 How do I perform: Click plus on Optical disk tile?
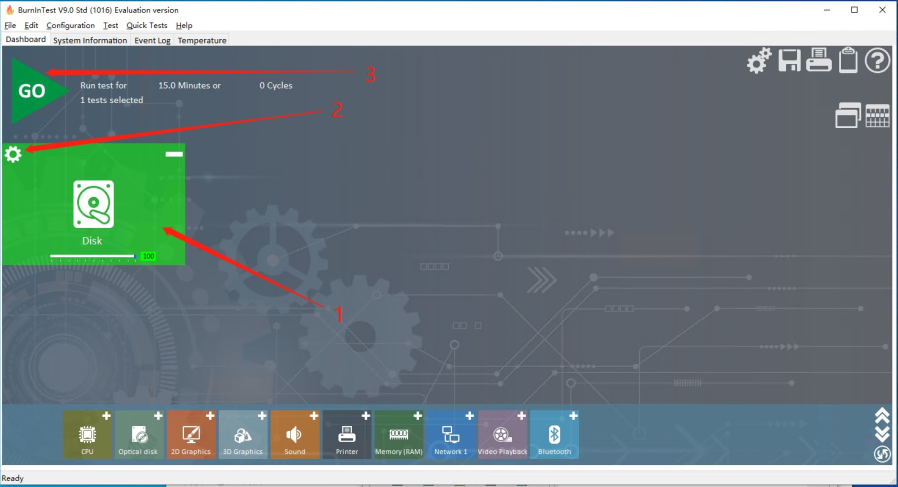pyautogui.click(x=158, y=416)
